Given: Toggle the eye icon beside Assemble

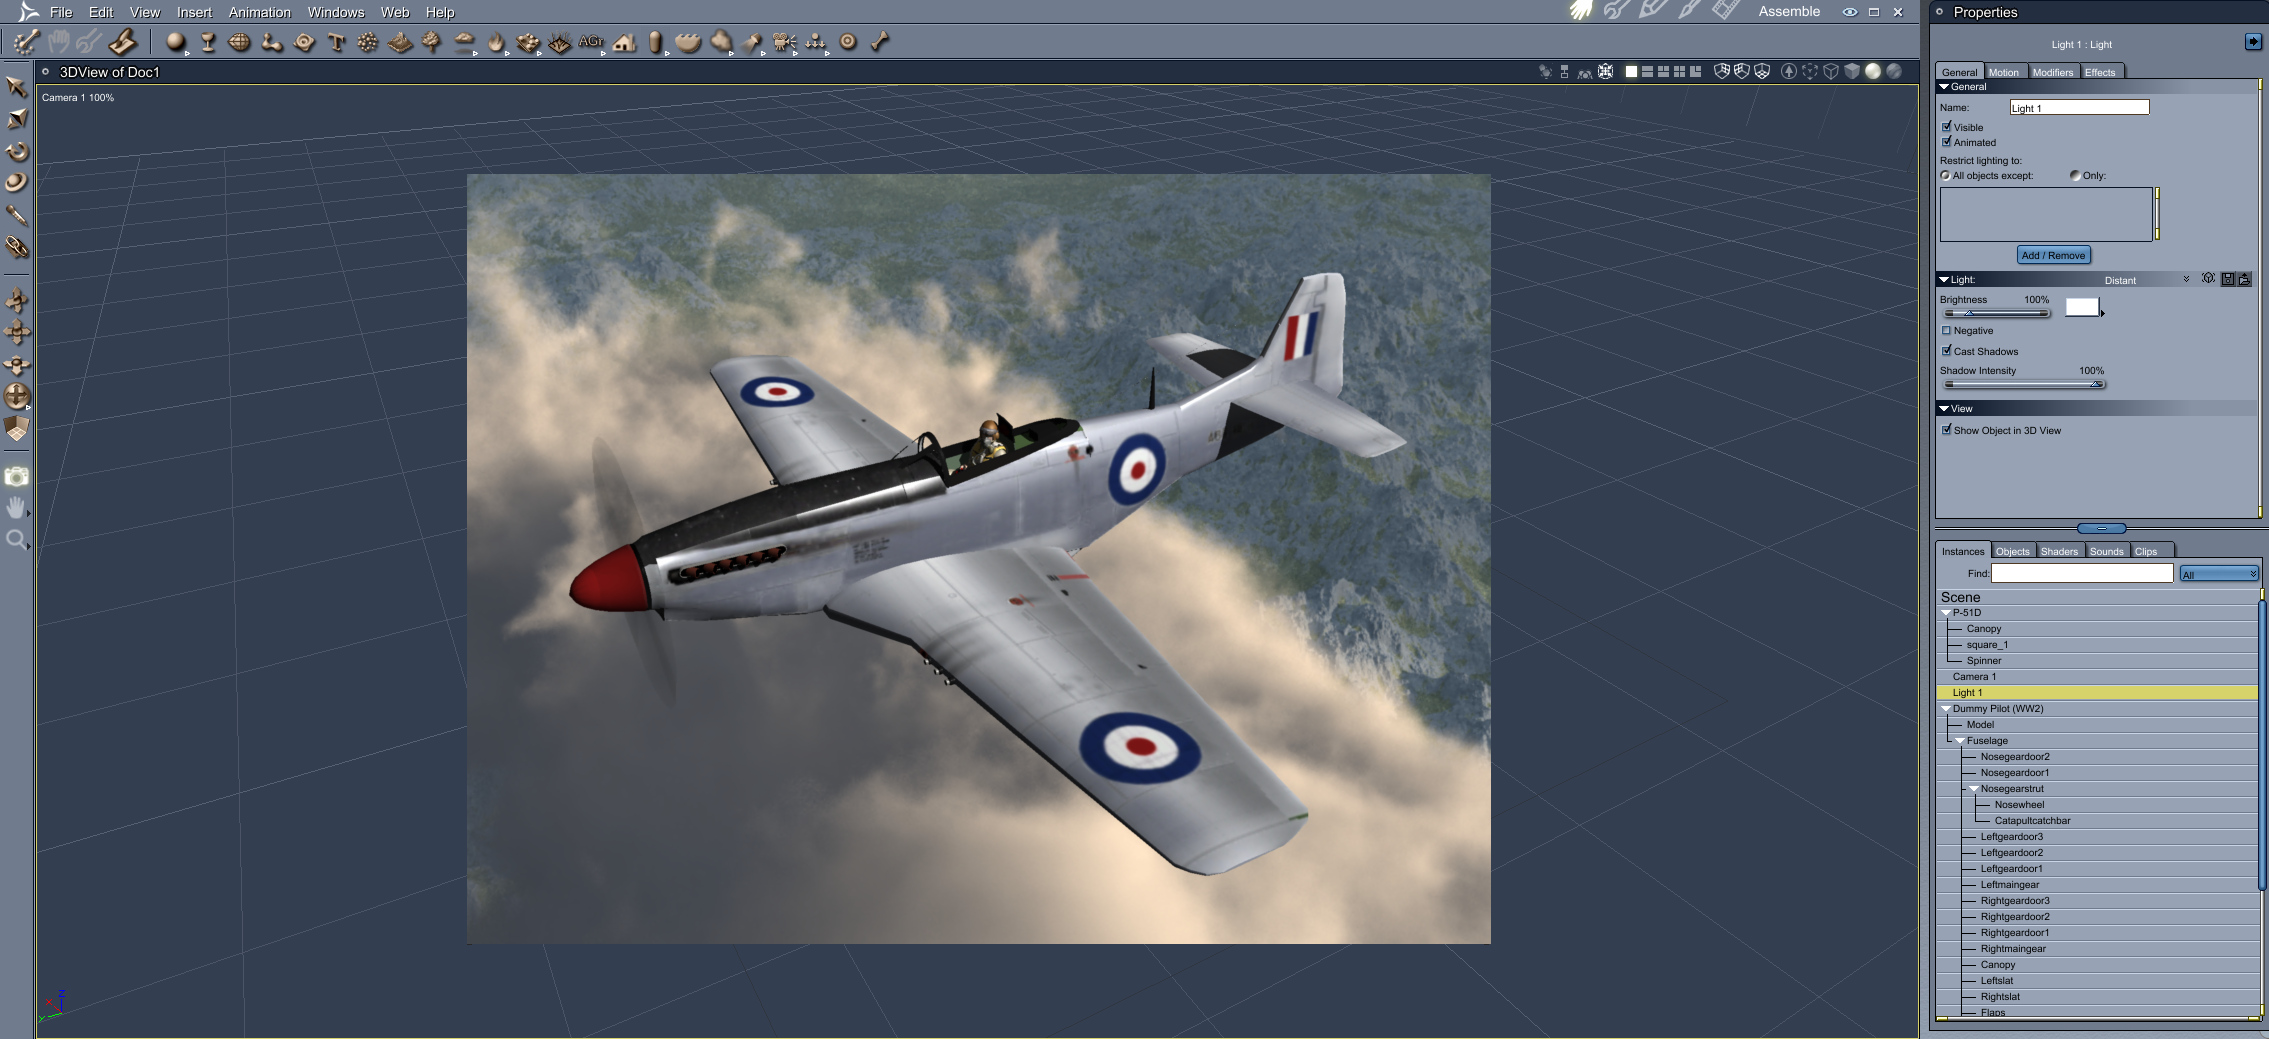Looking at the screenshot, I should [x=1850, y=12].
